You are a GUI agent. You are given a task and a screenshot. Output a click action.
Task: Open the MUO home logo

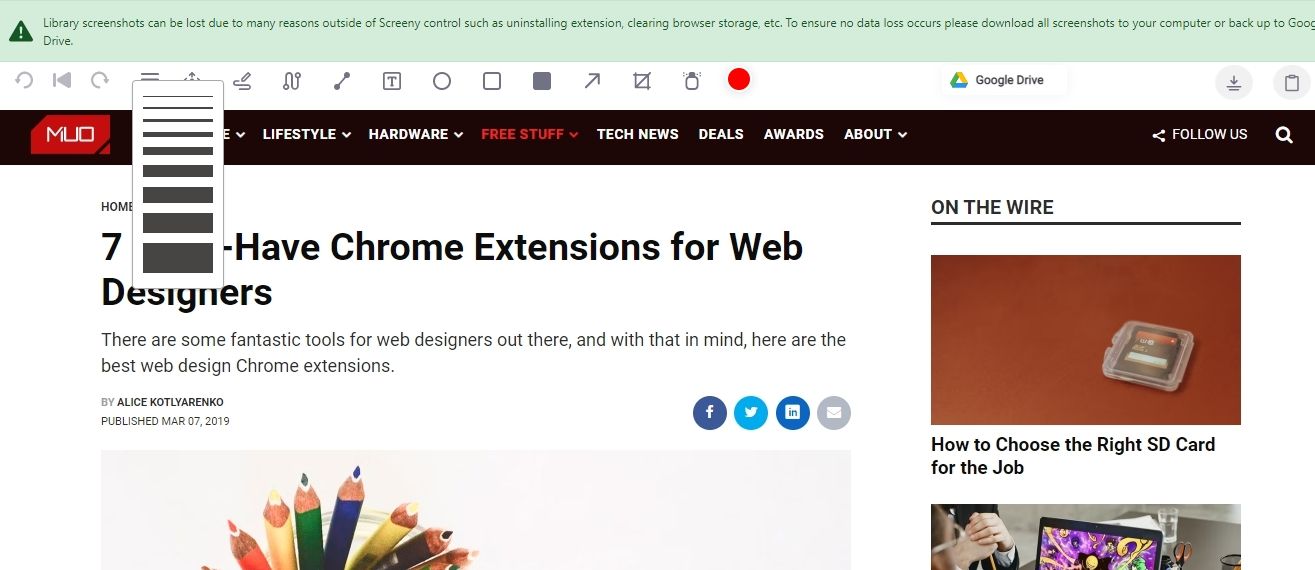(x=70, y=135)
